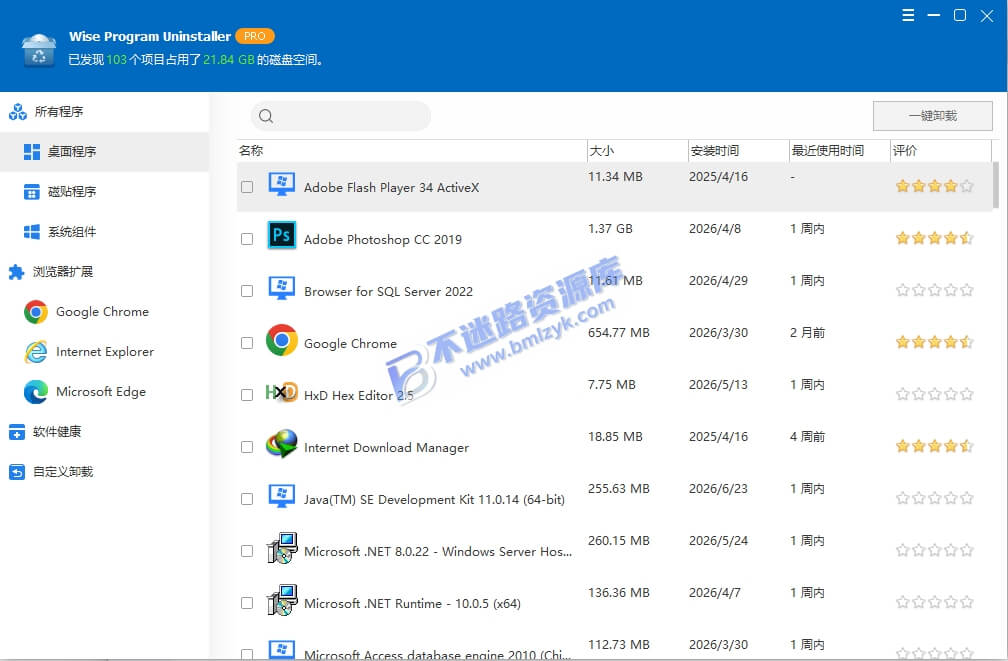Viewport: 1008px width, 661px height.
Task: Click the Browser for SQL Server monitor icon
Action: (282, 289)
